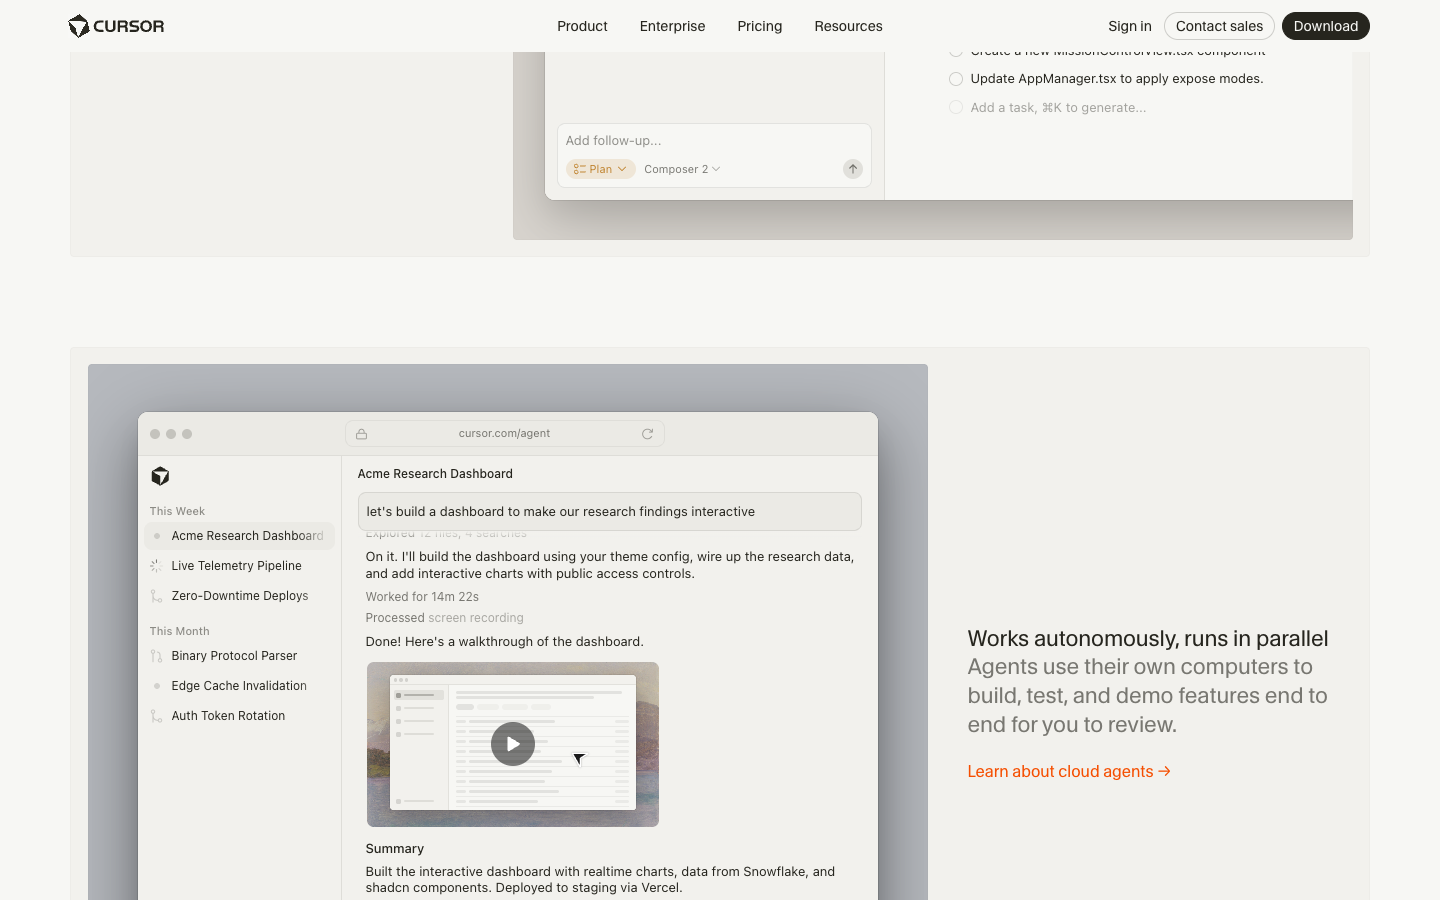Click the prompt box about research findings
The width and height of the screenshot is (1440, 900).
click(x=610, y=512)
